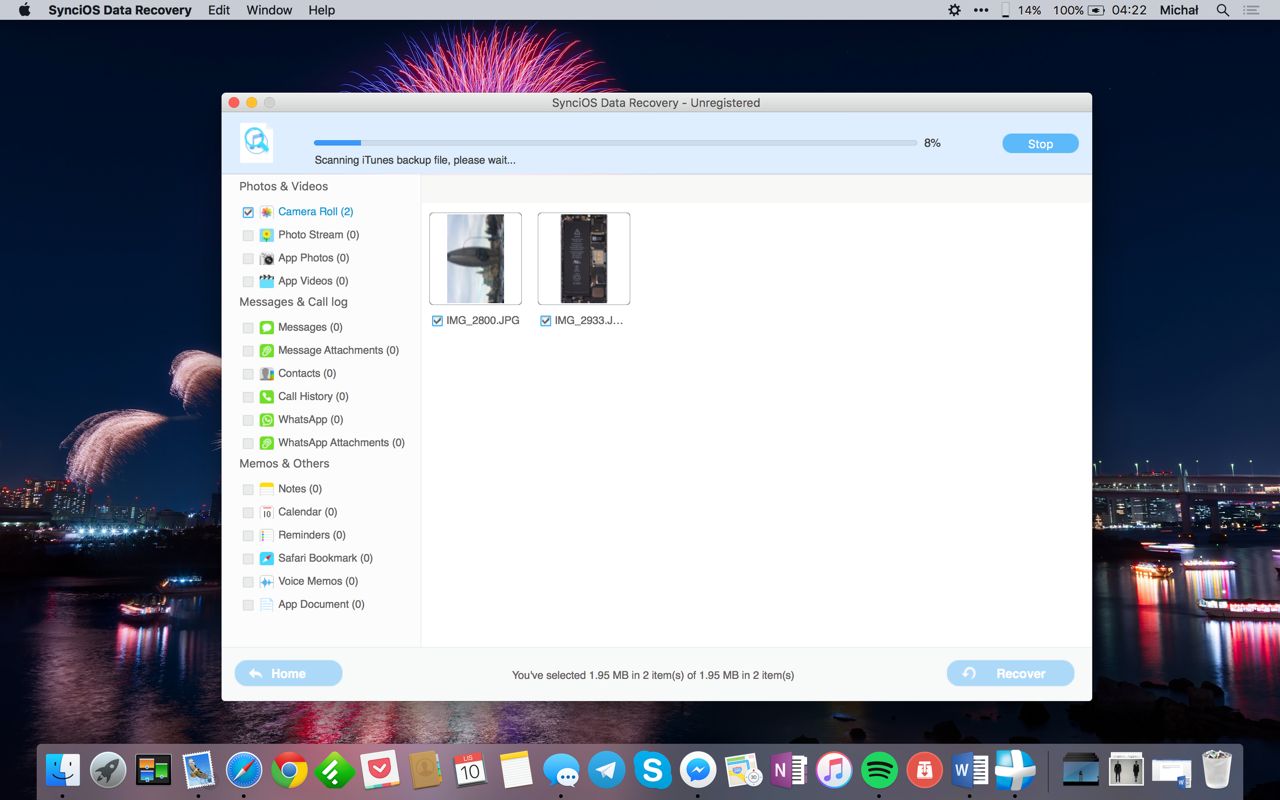Image resolution: width=1280 pixels, height=800 pixels.
Task: Check the Messages checkbox
Action: (248, 327)
